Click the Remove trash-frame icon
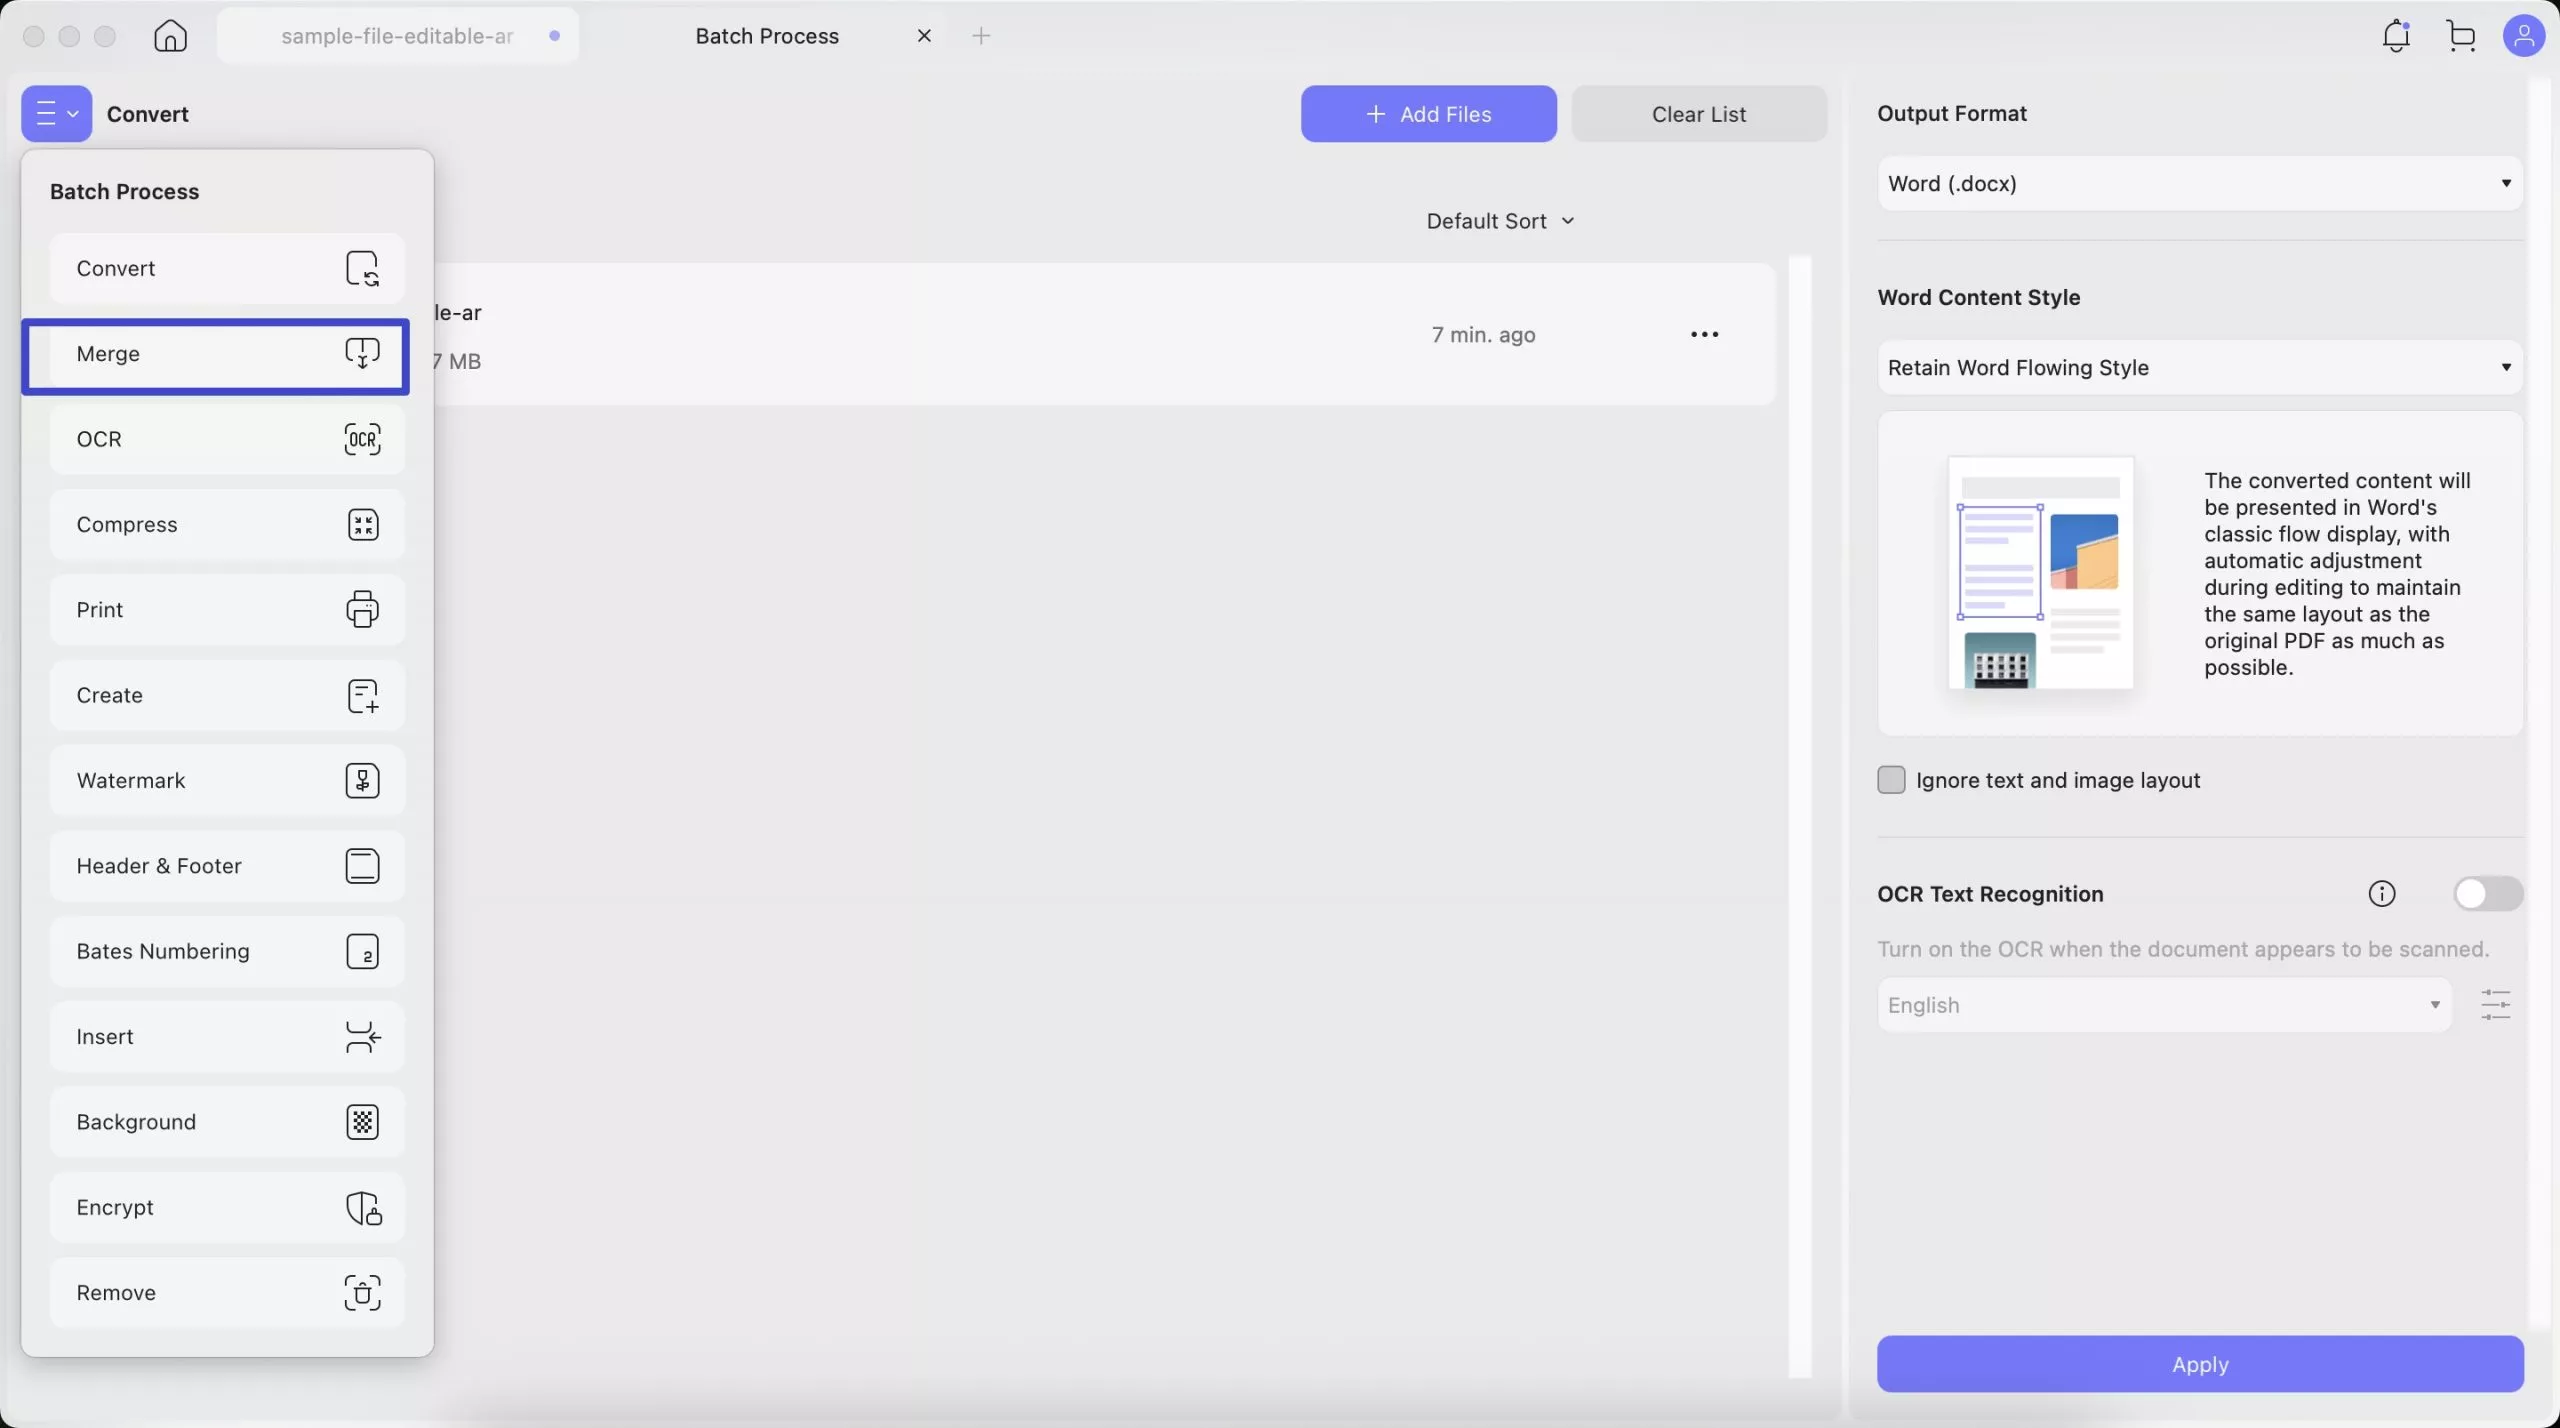The image size is (2560, 1428). pyautogui.click(x=362, y=1293)
